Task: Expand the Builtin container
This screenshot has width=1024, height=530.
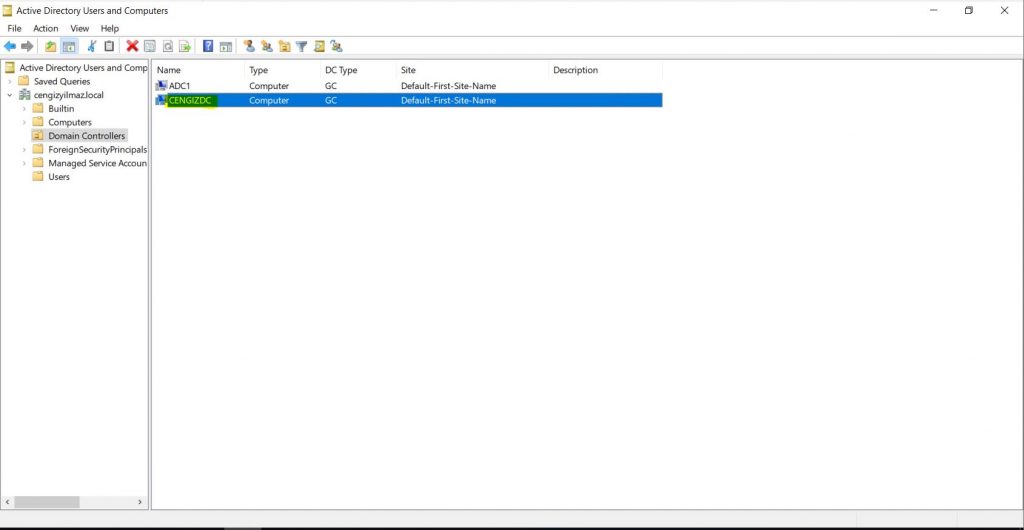Action: [24, 108]
